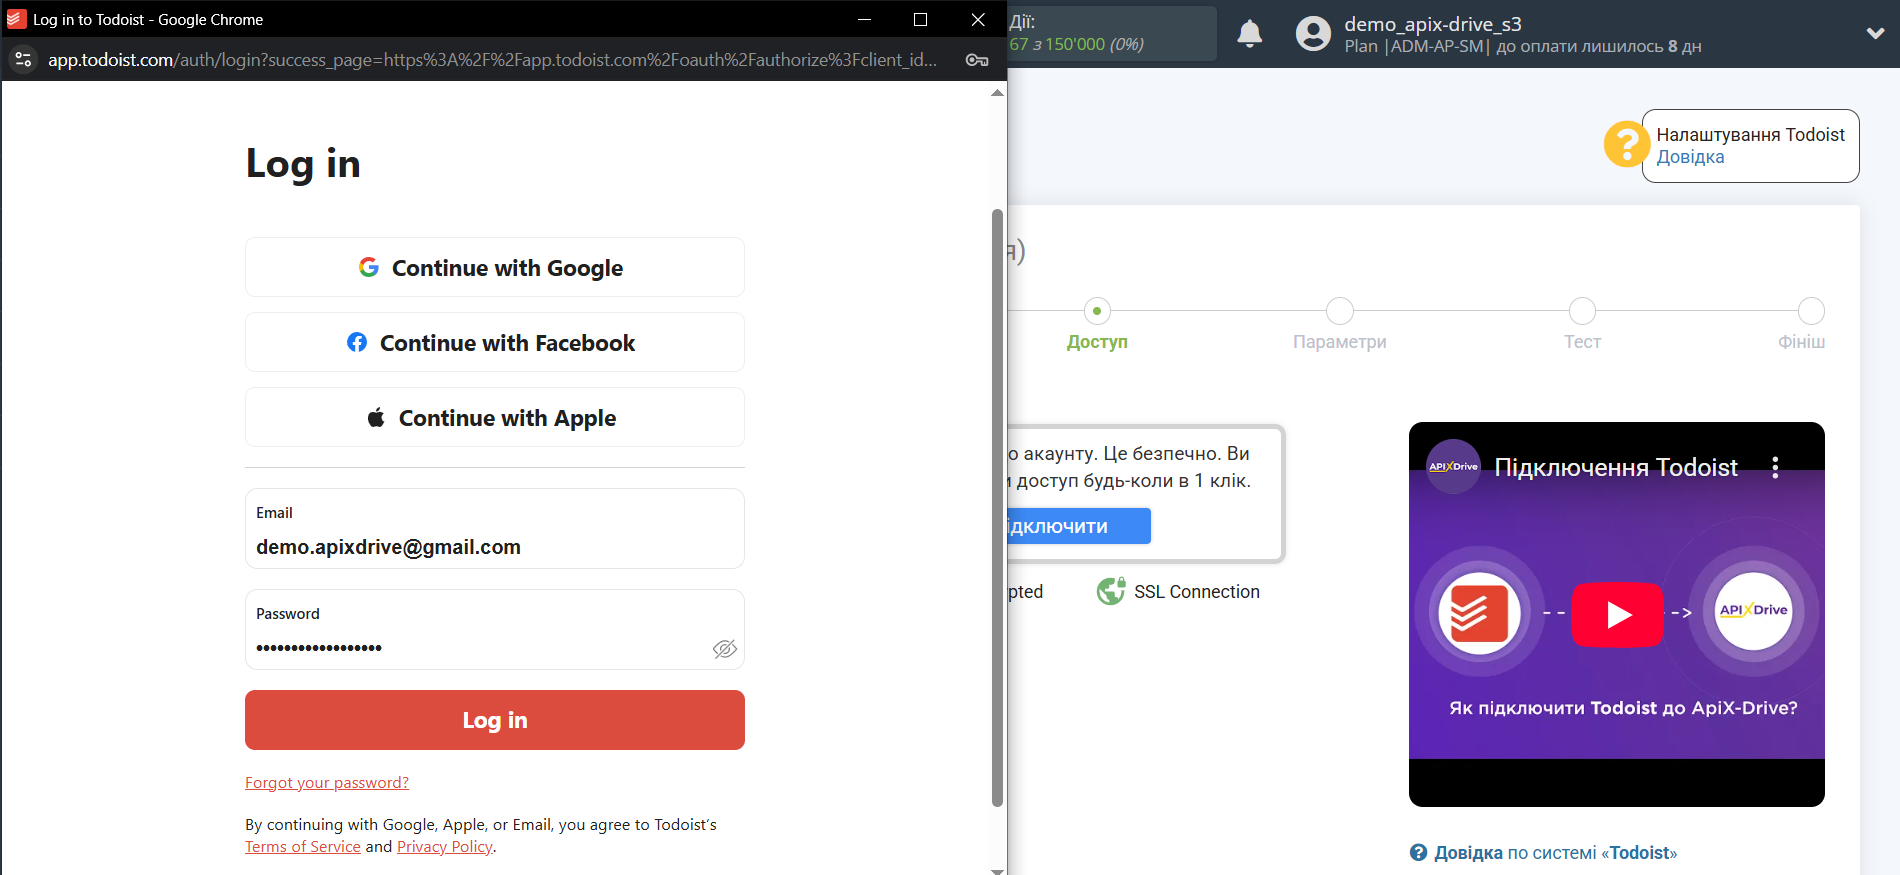Click the red Log in button
This screenshot has height=875, width=1900.
[x=495, y=720]
